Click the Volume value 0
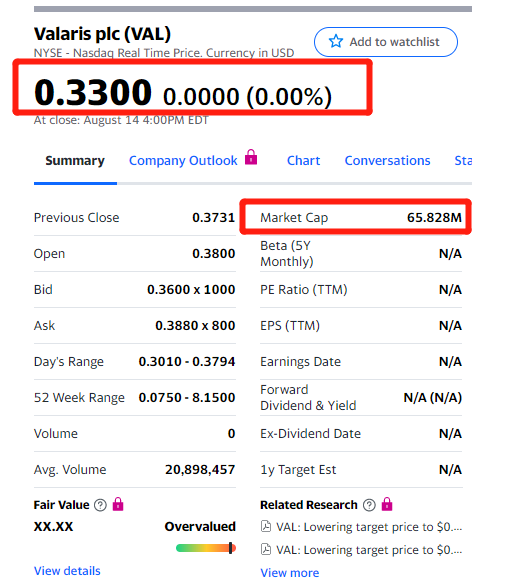517x581 pixels. pyautogui.click(x=231, y=433)
